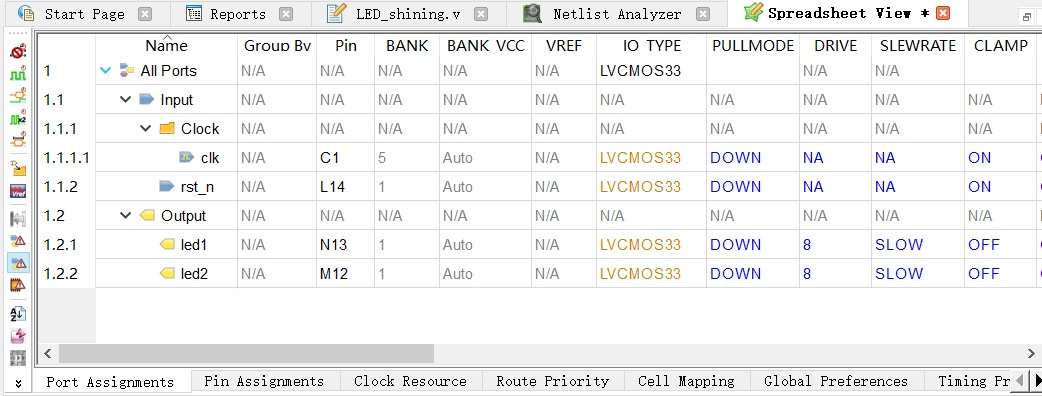
Task: Close the Reports tab
Action: coord(286,14)
